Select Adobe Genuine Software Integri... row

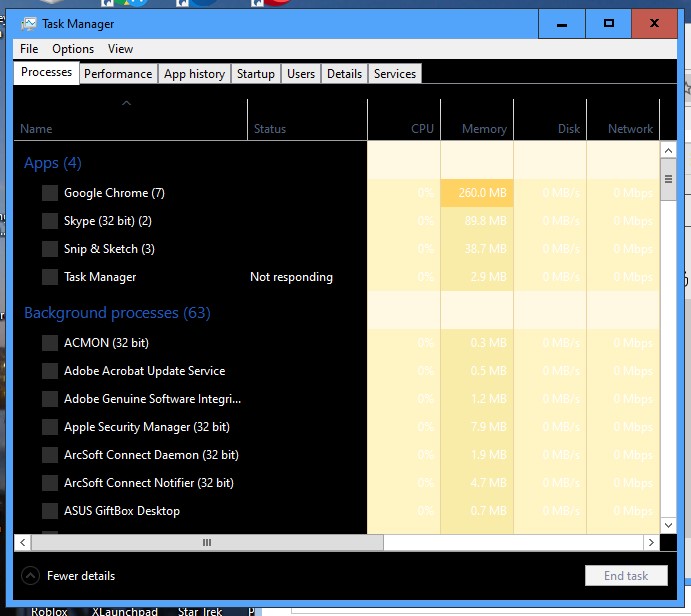337,399
